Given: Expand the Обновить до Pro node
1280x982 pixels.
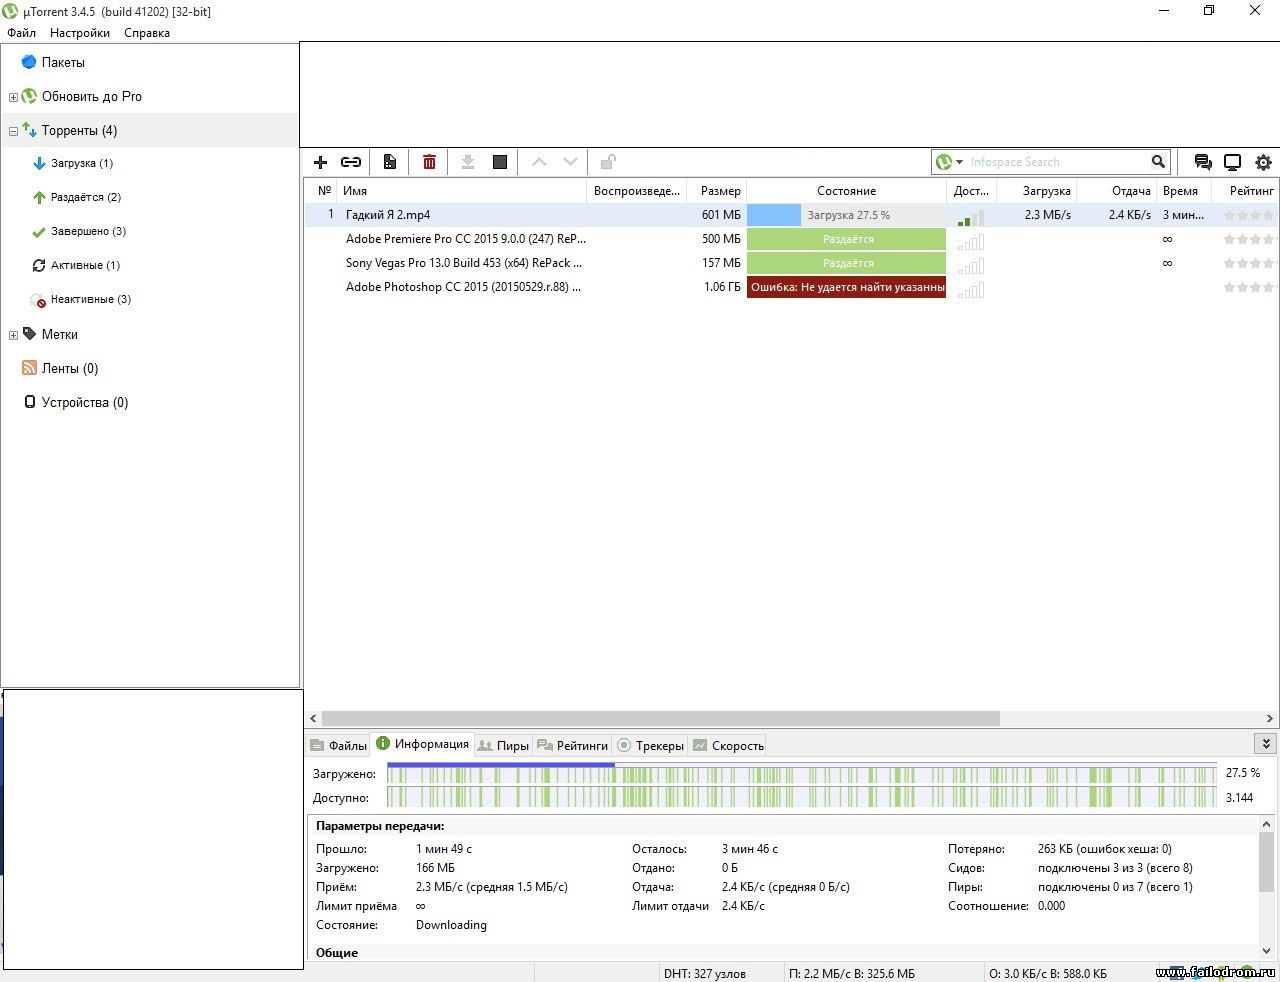Looking at the screenshot, I should tap(13, 97).
